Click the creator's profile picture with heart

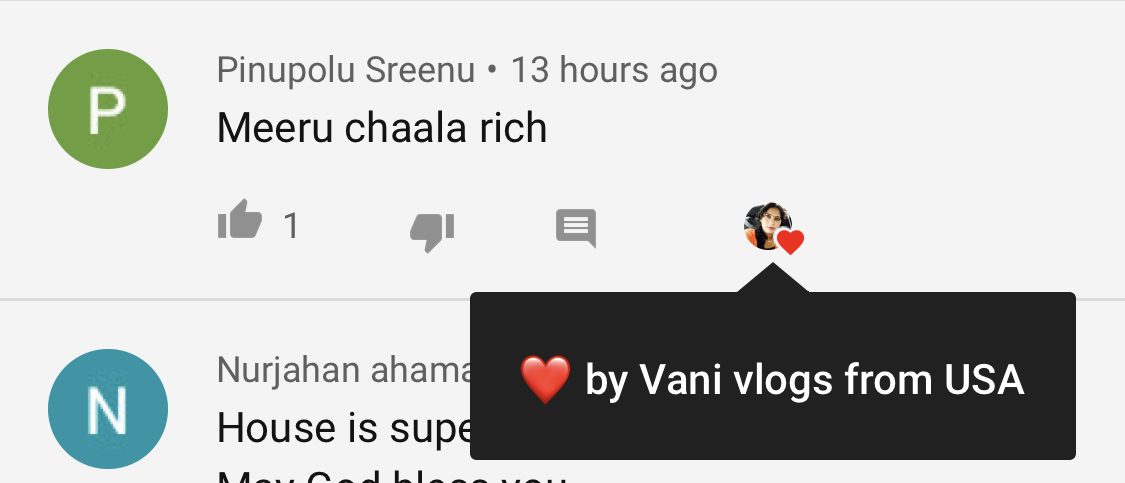[768, 226]
